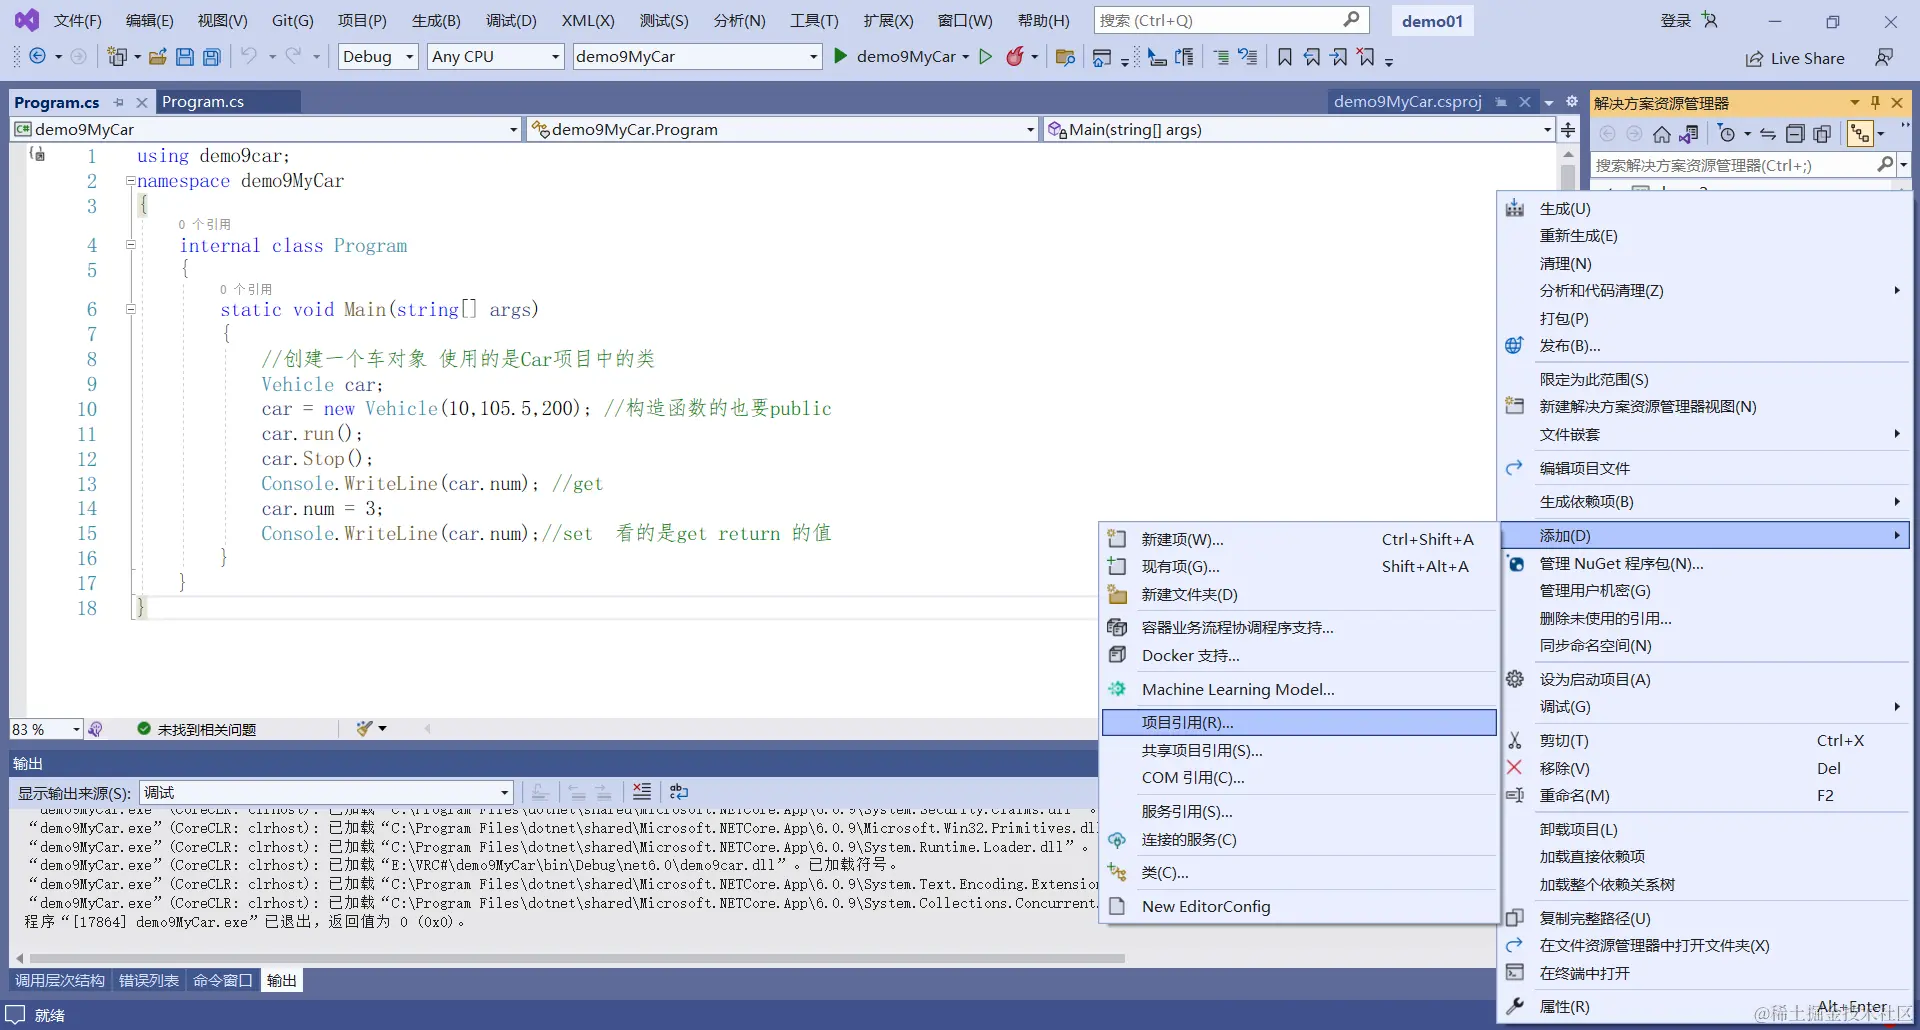The image size is (1920, 1030).
Task: Click the Hot Reload flame icon
Action: [1015, 57]
